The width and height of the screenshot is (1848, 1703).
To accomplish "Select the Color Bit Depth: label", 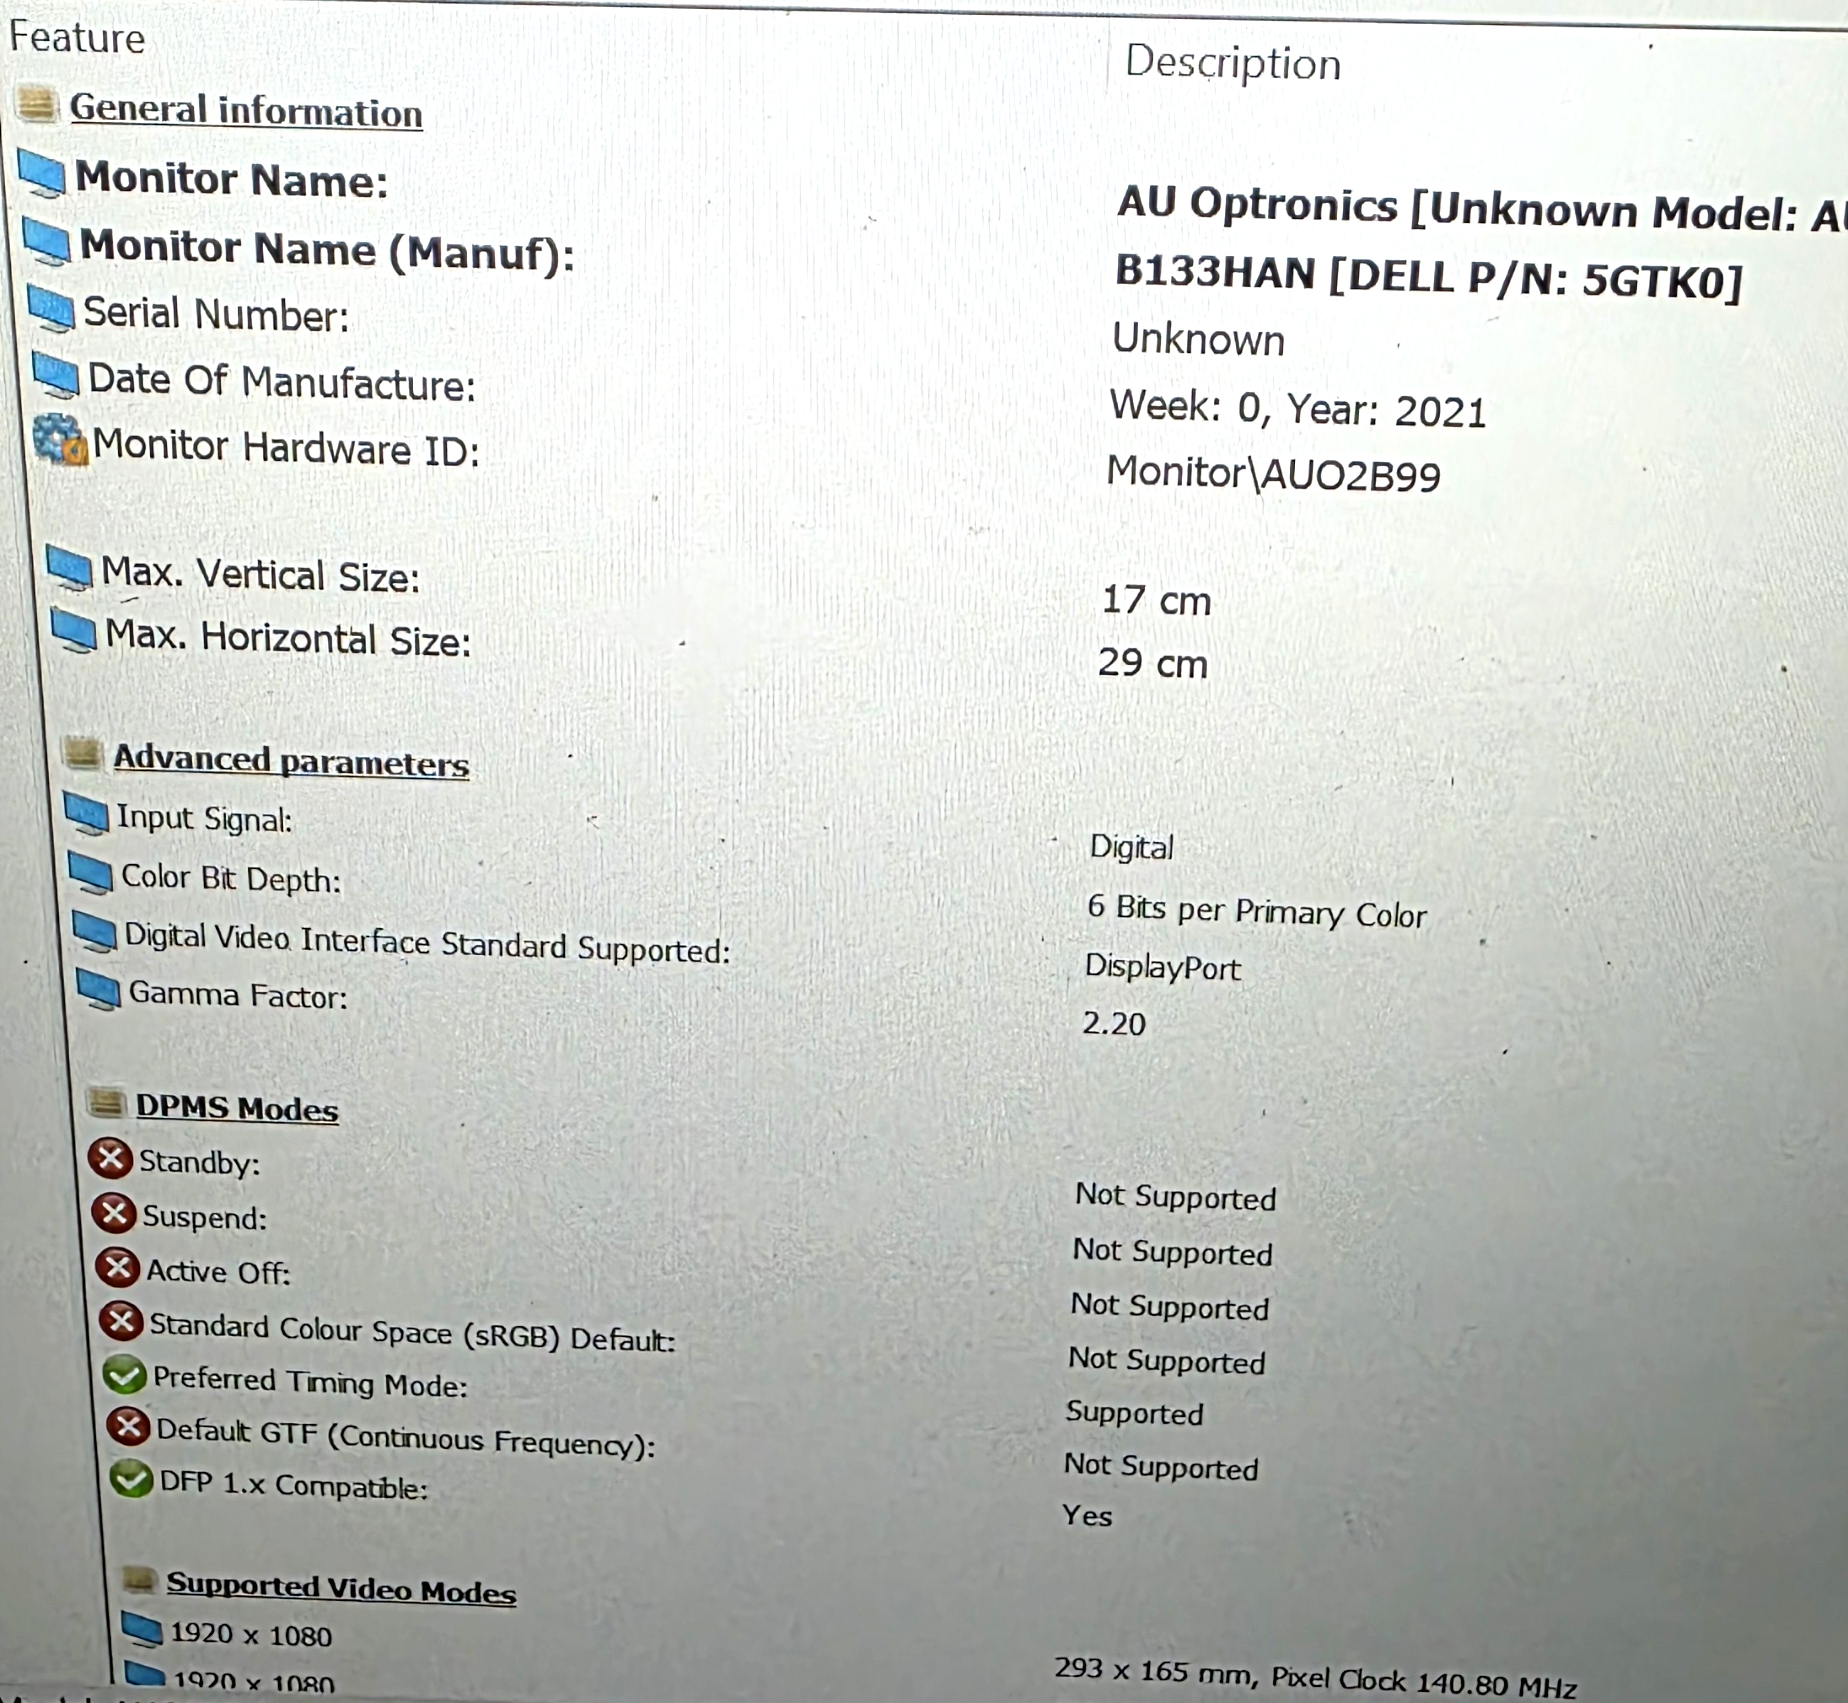I will pyautogui.click(x=231, y=878).
